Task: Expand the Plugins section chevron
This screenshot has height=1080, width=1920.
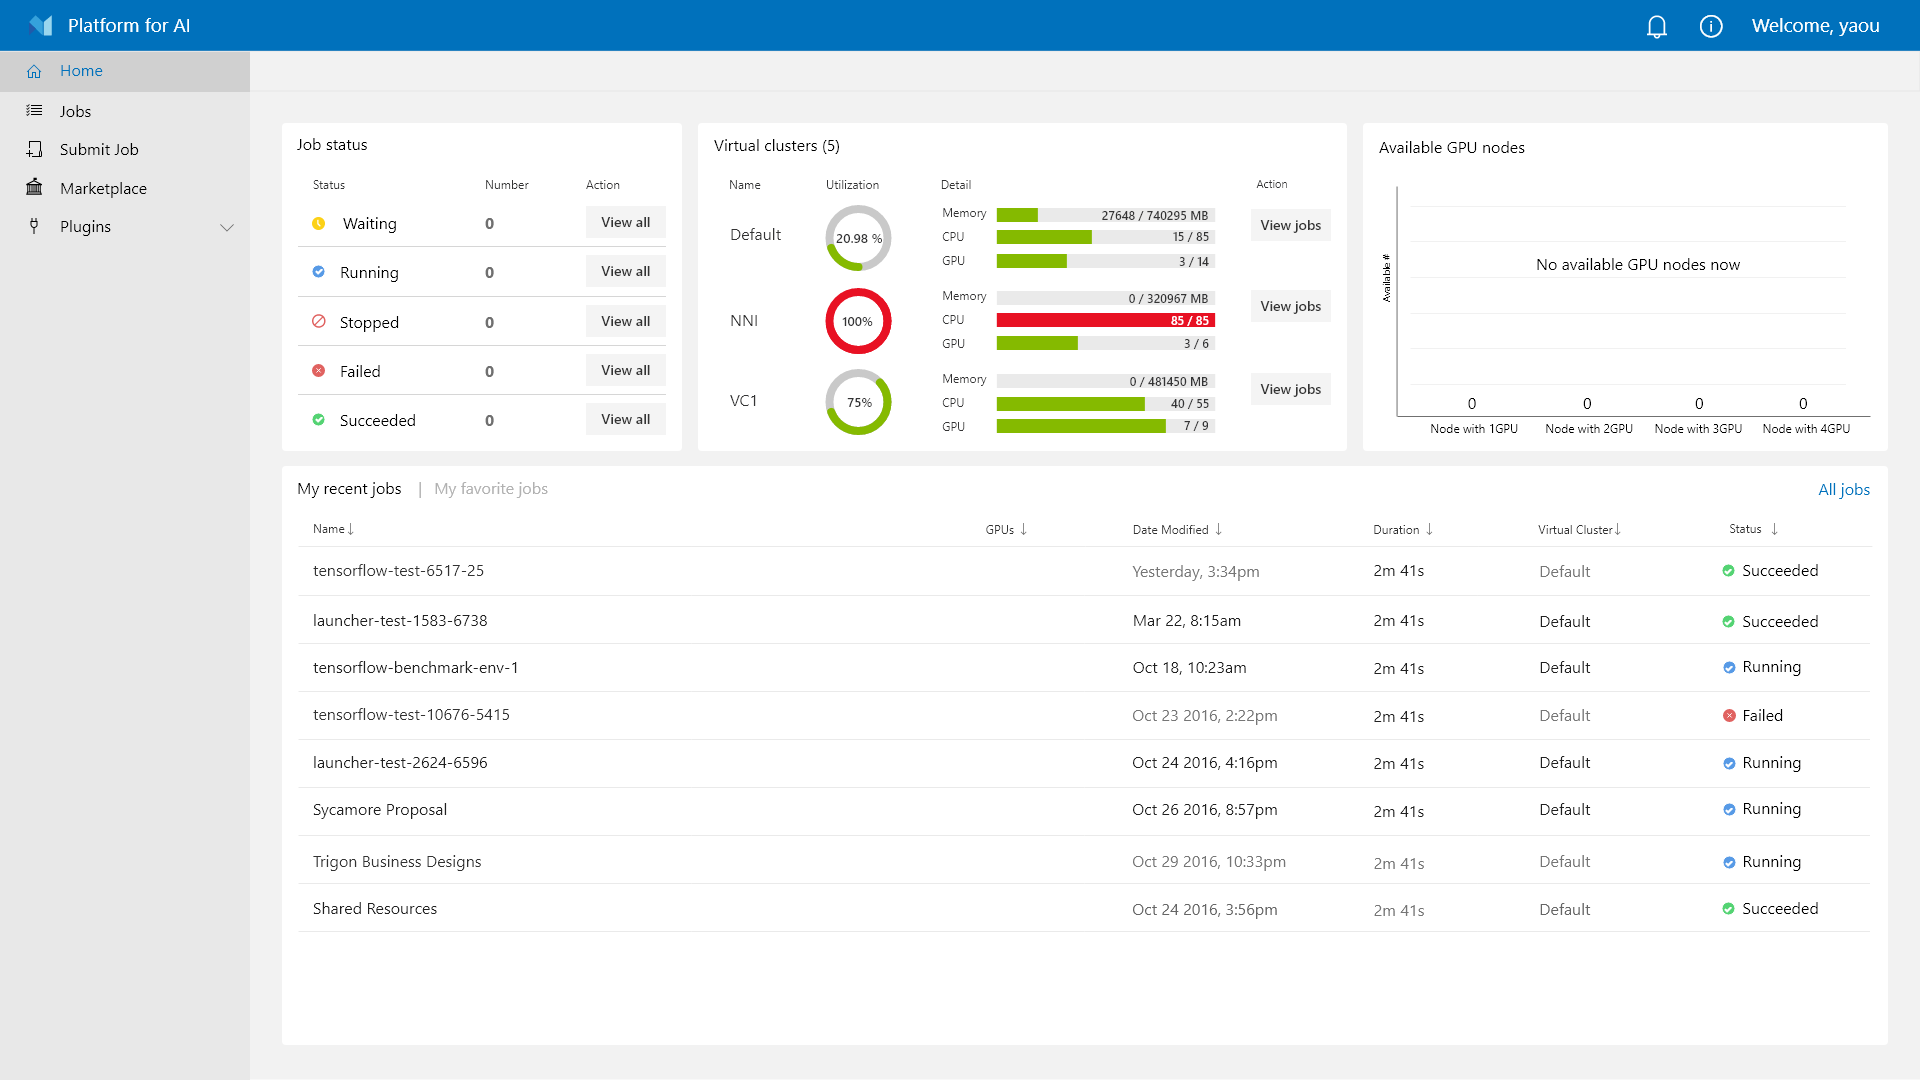Action: (228, 227)
